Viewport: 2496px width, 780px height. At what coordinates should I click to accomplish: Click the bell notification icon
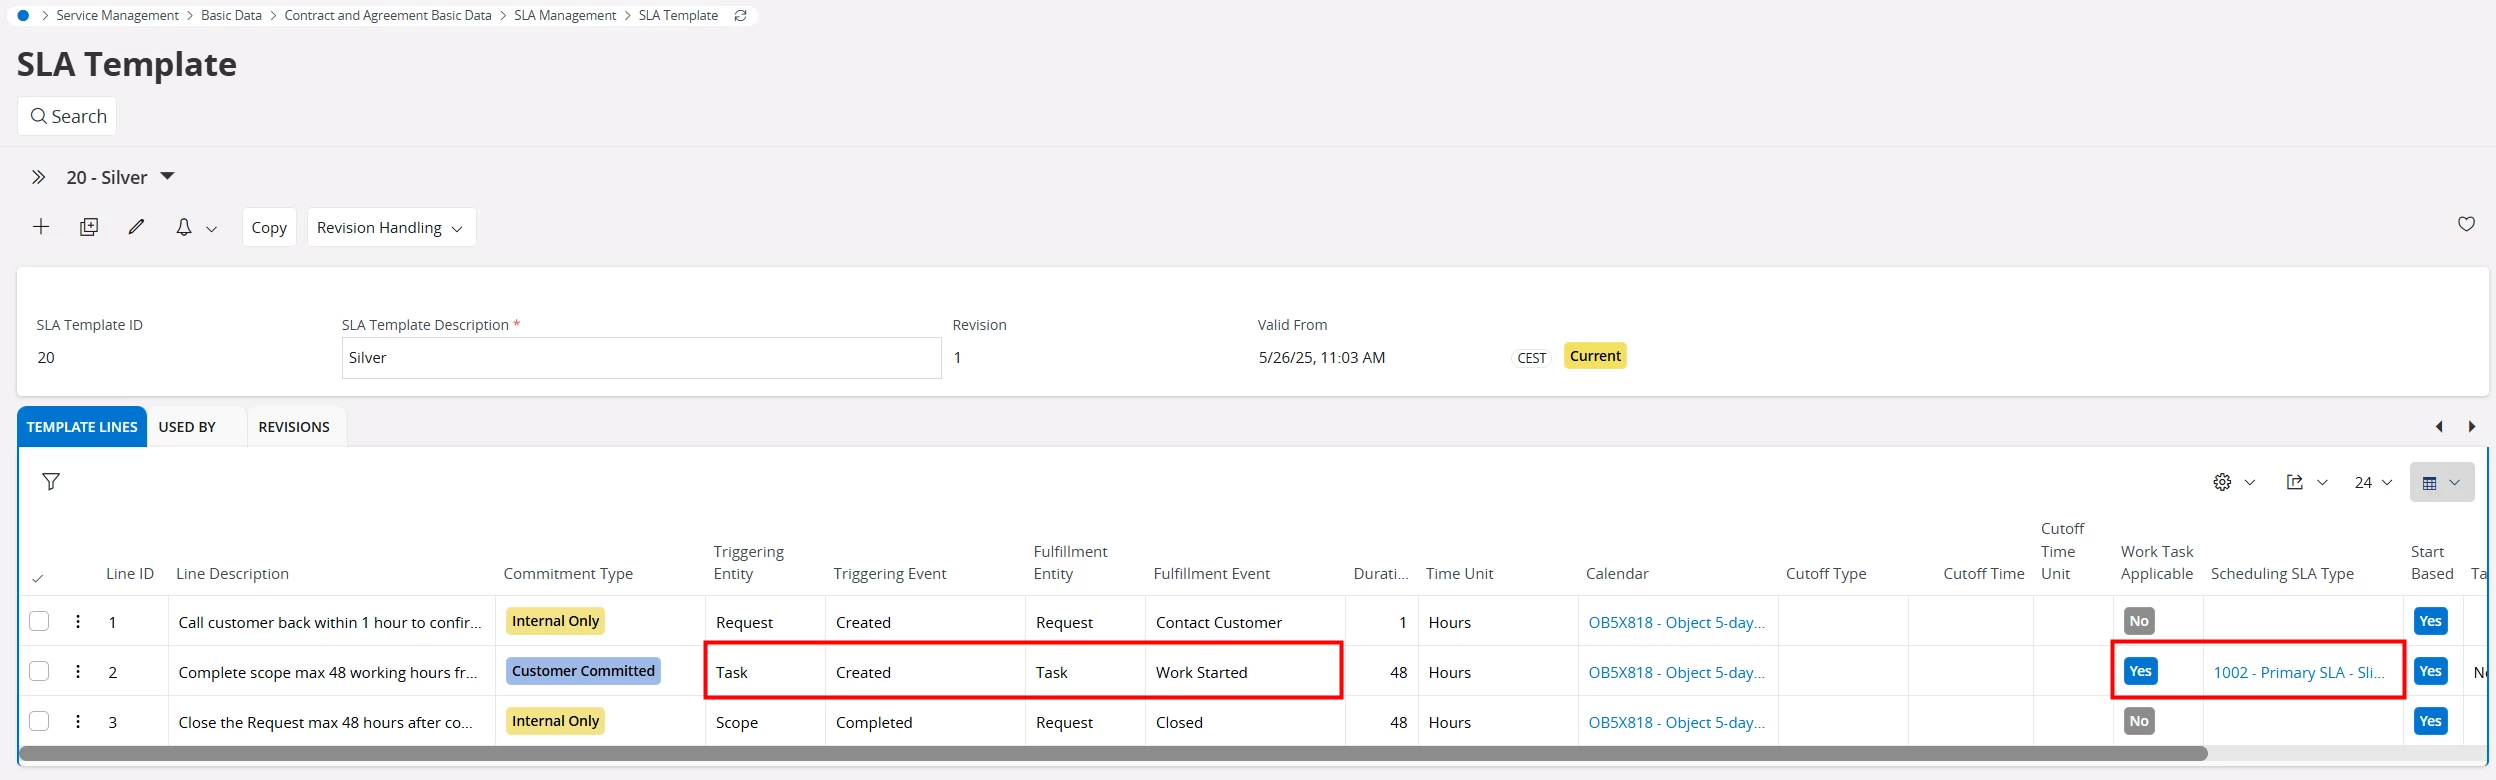(x=184, y=227)
